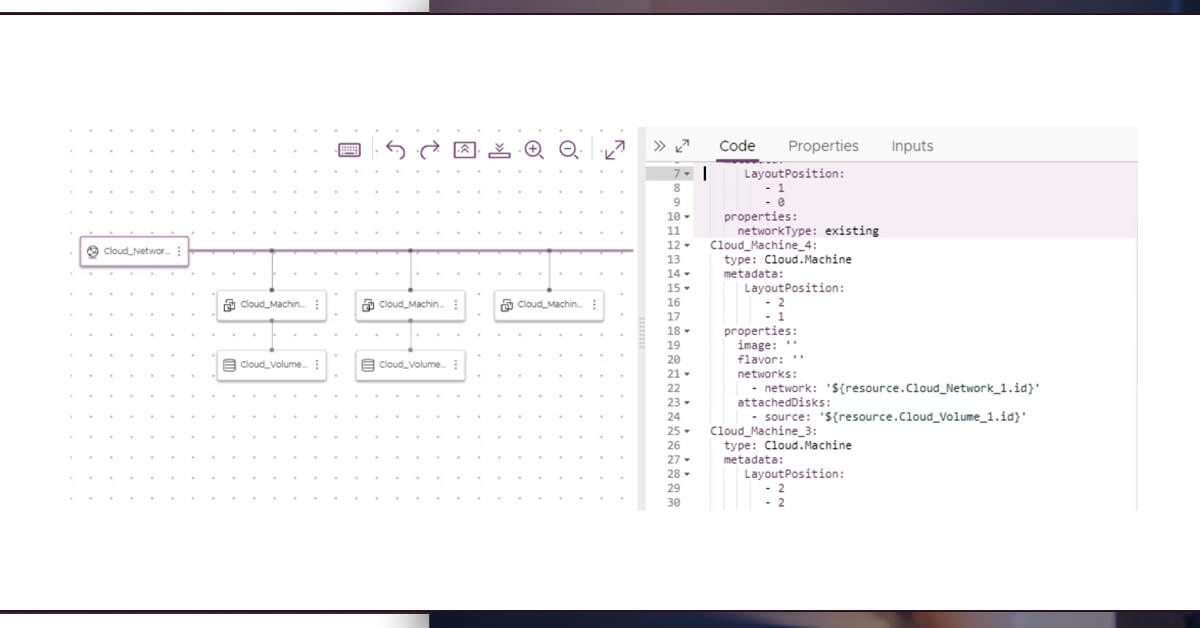1200x628 pixels.
Task: Zoom in on the design canvas
Action: pos(534,150)
